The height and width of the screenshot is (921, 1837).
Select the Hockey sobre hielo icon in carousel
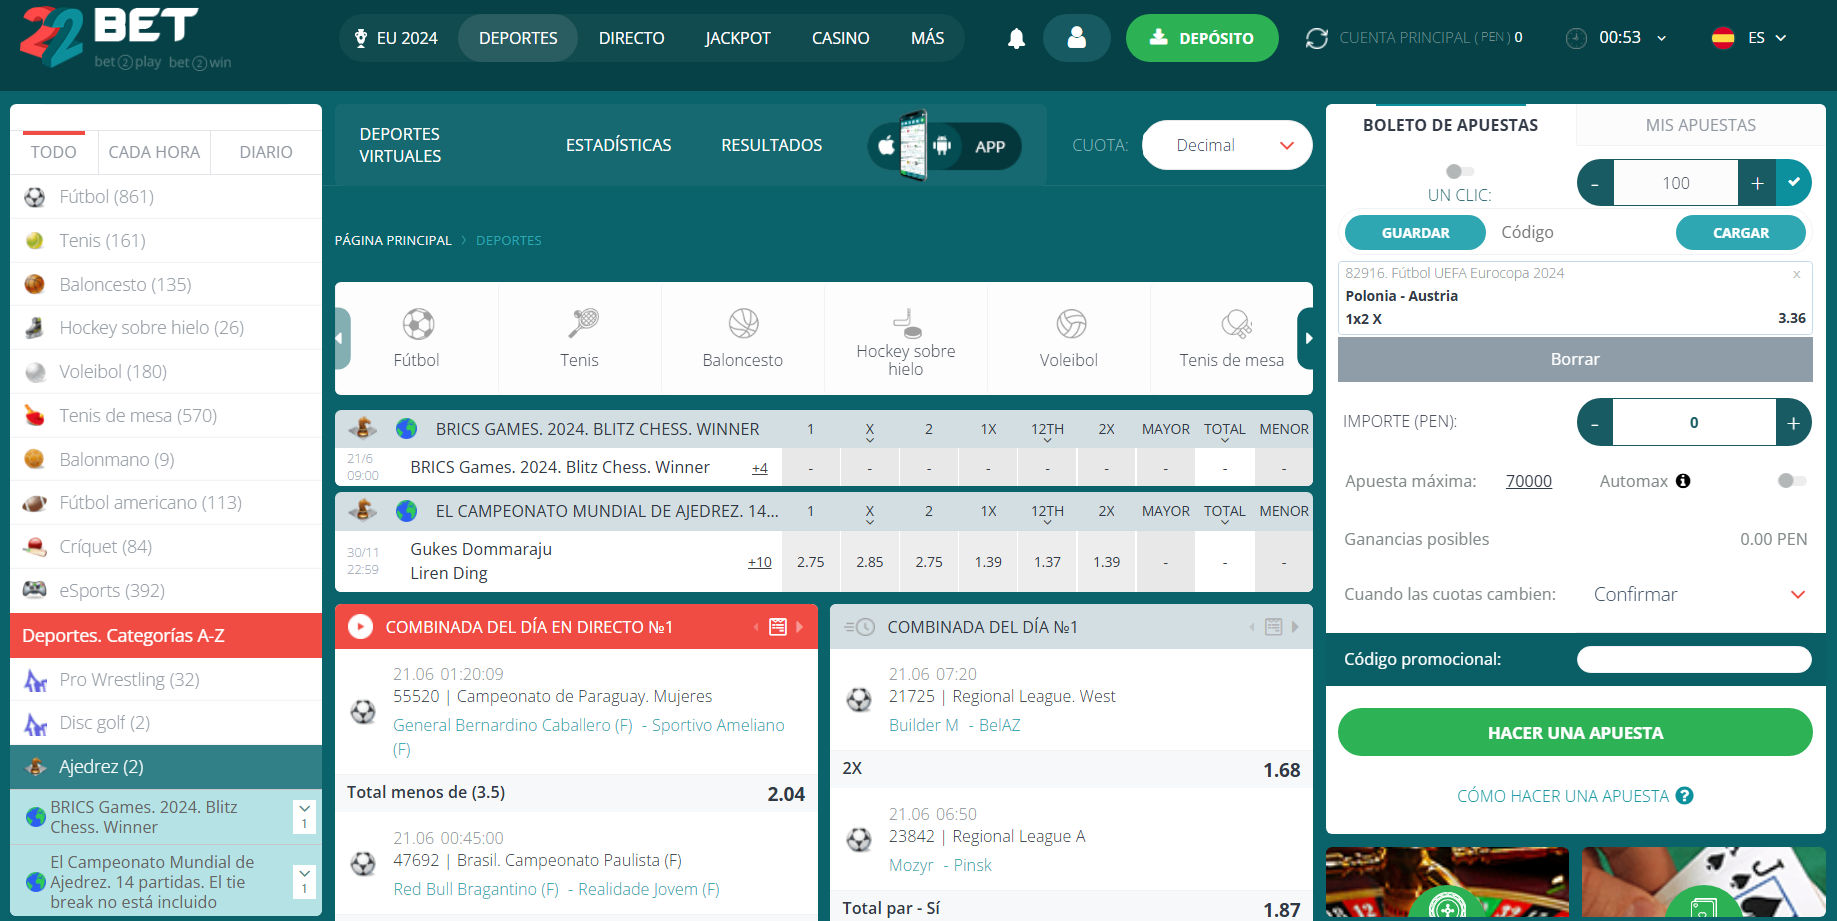click(x=906, y=322)
